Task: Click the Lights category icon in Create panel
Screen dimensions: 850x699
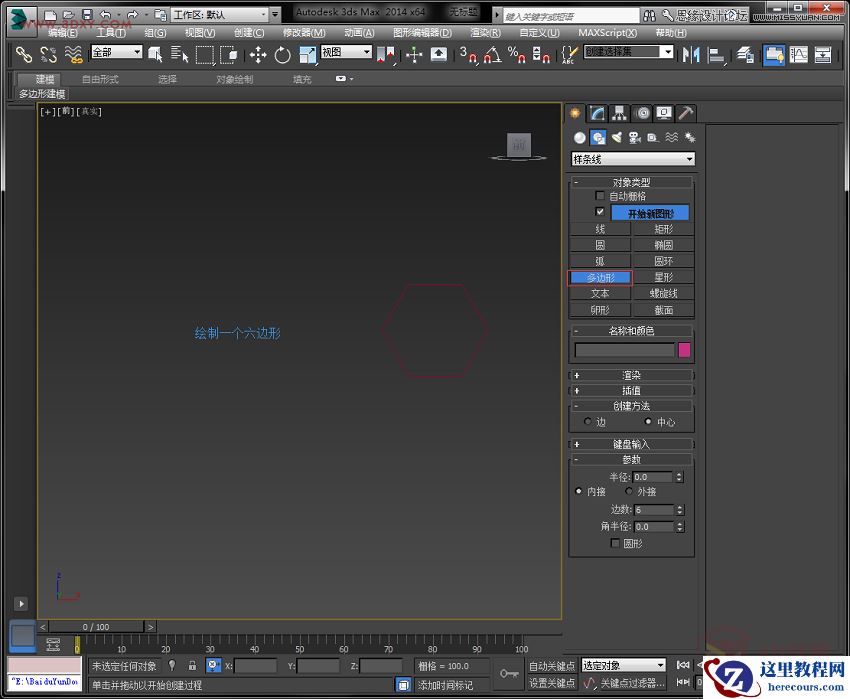Action: point(617,137)
